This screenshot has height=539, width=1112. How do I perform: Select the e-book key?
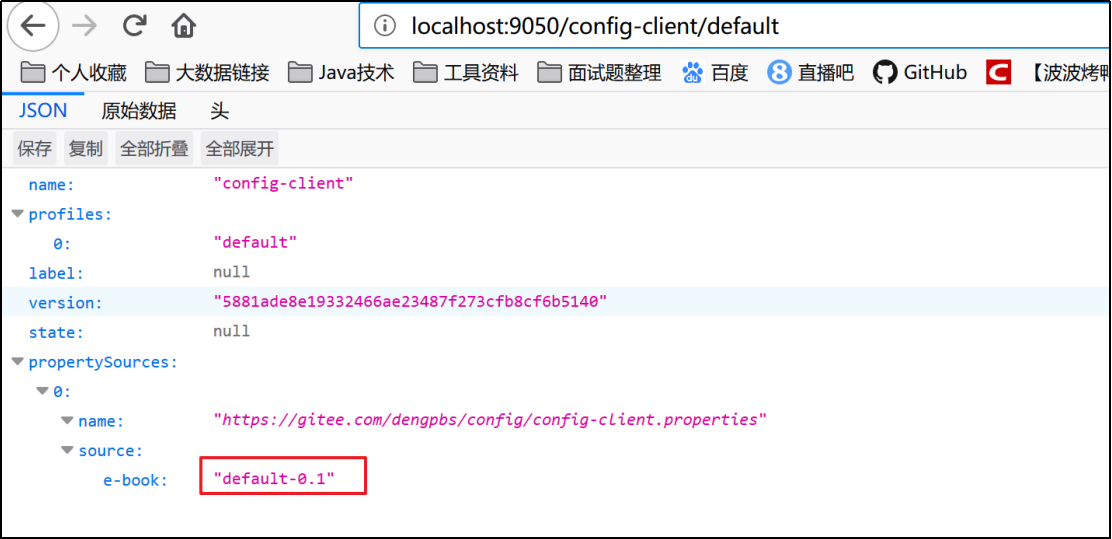pos(135,480)
